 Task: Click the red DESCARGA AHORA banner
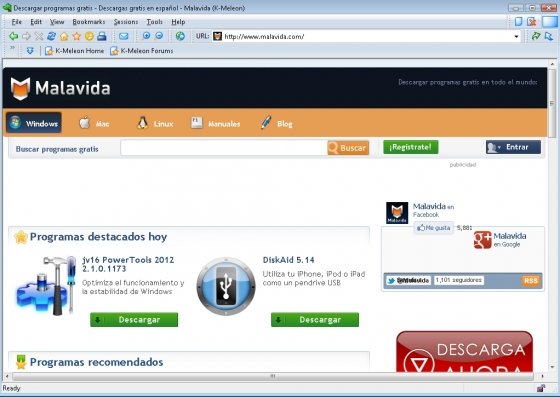click(x=464, y=352)
